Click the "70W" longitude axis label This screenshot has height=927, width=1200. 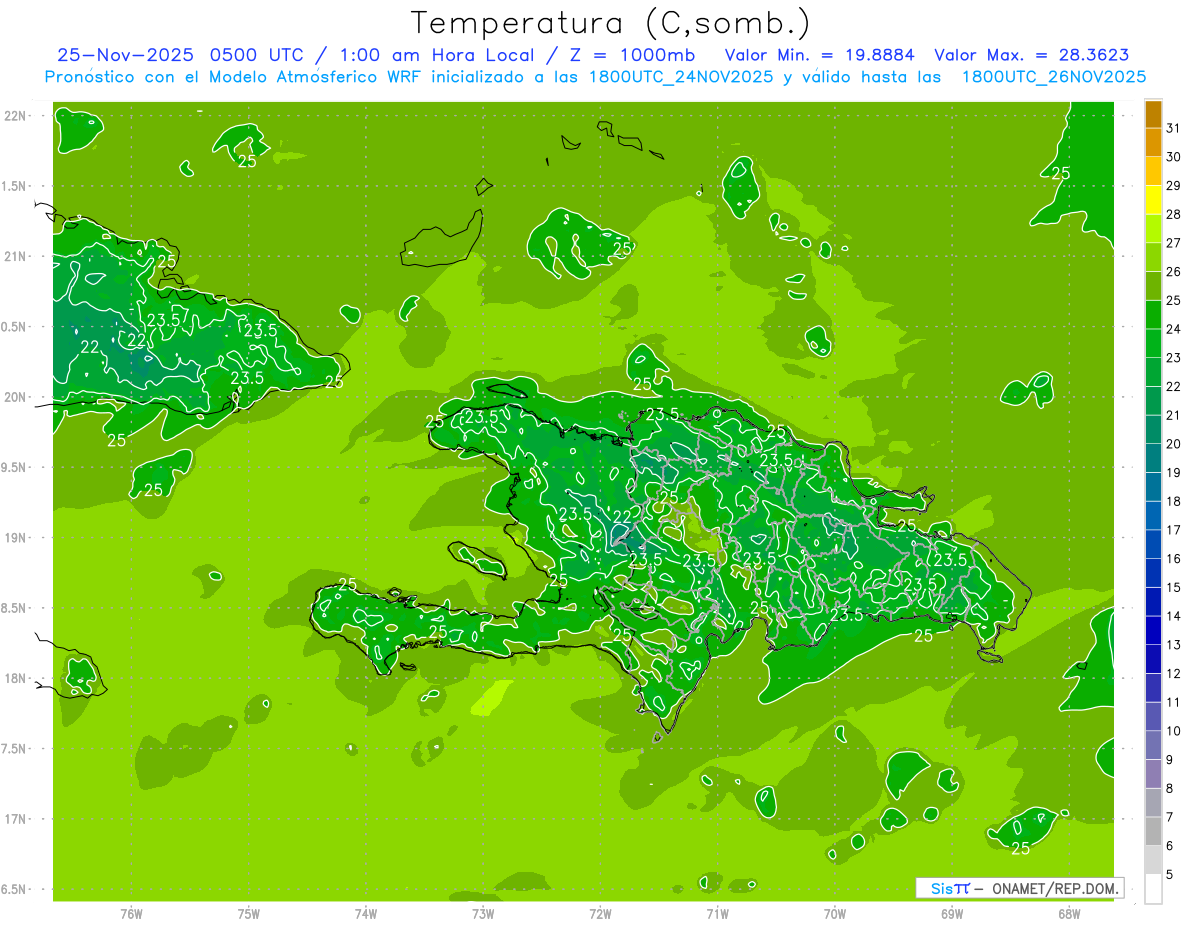click(835, 914)
